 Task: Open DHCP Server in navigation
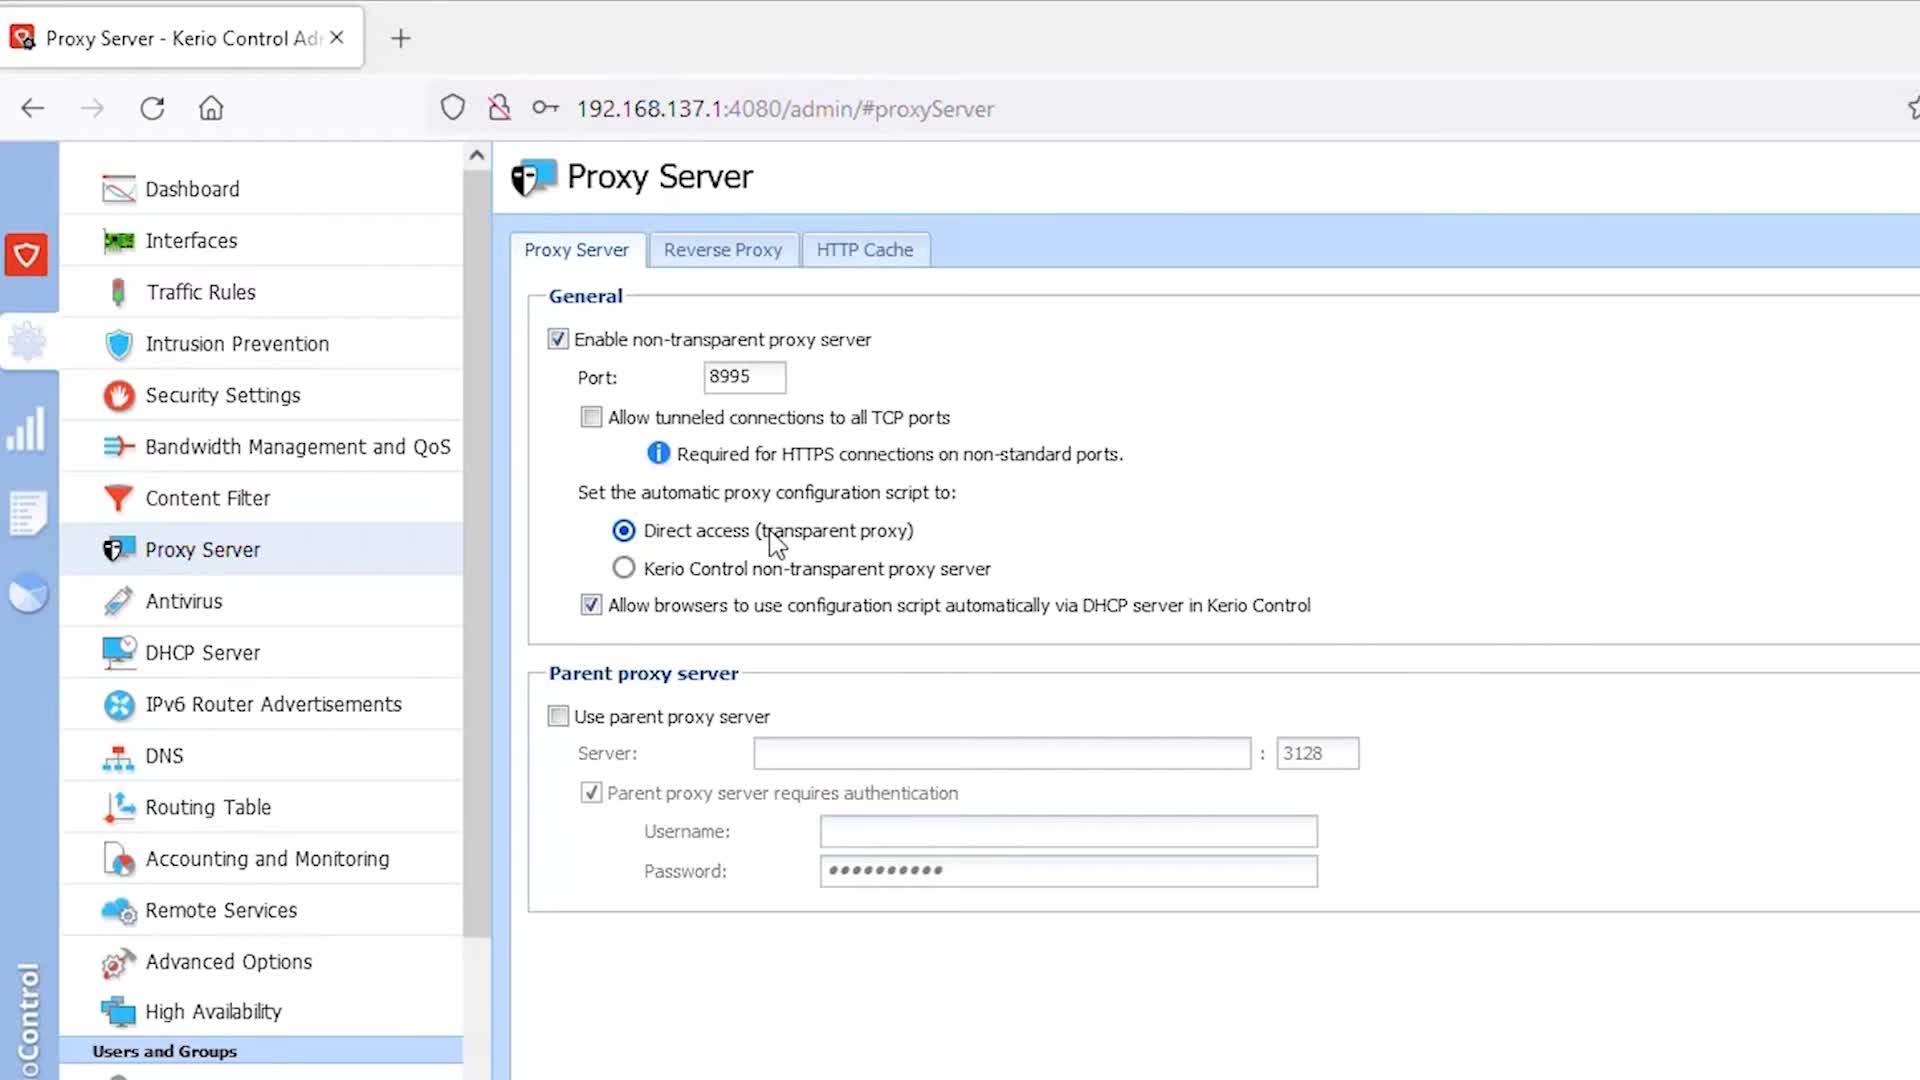click(x=203, y=653)
